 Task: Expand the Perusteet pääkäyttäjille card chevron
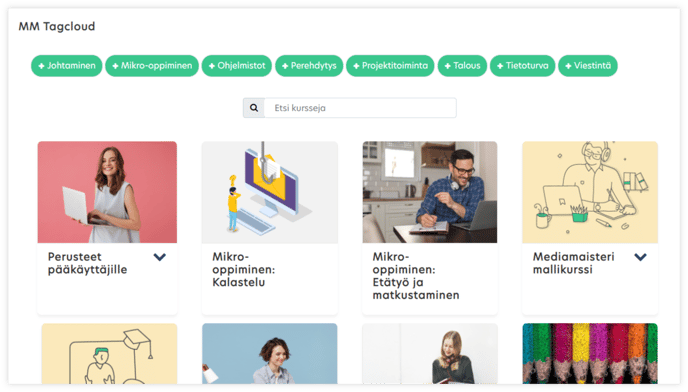pyautogui.click(x=160, y=257)
